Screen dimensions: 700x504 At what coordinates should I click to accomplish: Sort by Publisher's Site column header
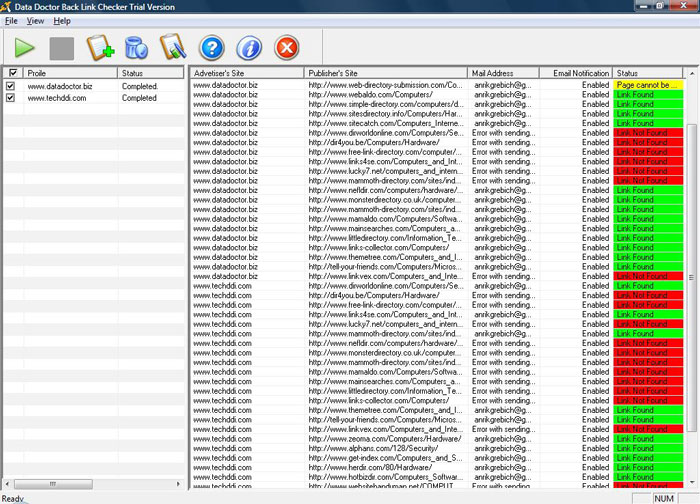click(x=386, y=73)
